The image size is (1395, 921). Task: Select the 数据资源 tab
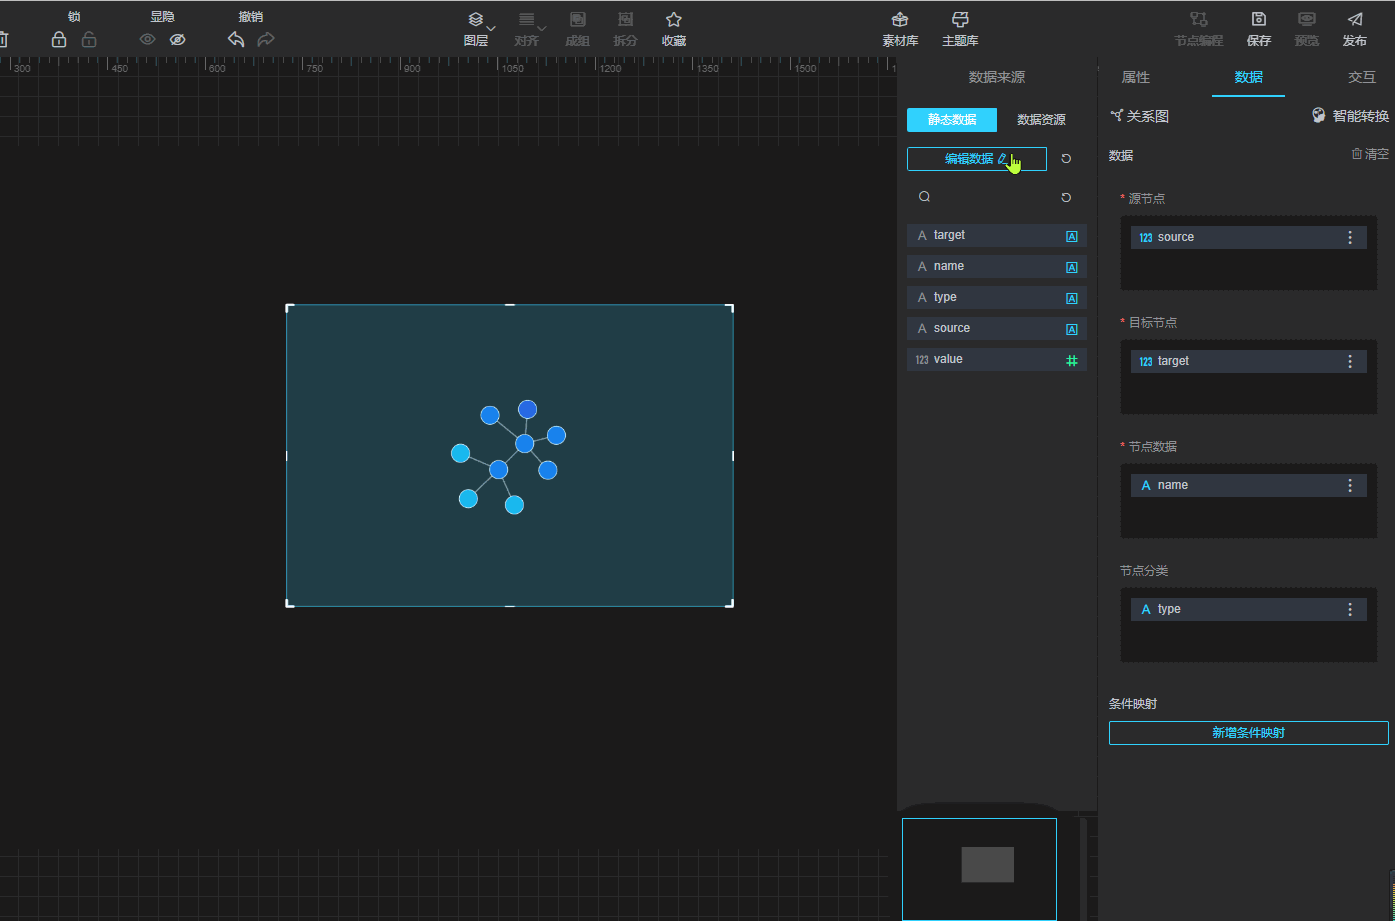(1041, 120)
